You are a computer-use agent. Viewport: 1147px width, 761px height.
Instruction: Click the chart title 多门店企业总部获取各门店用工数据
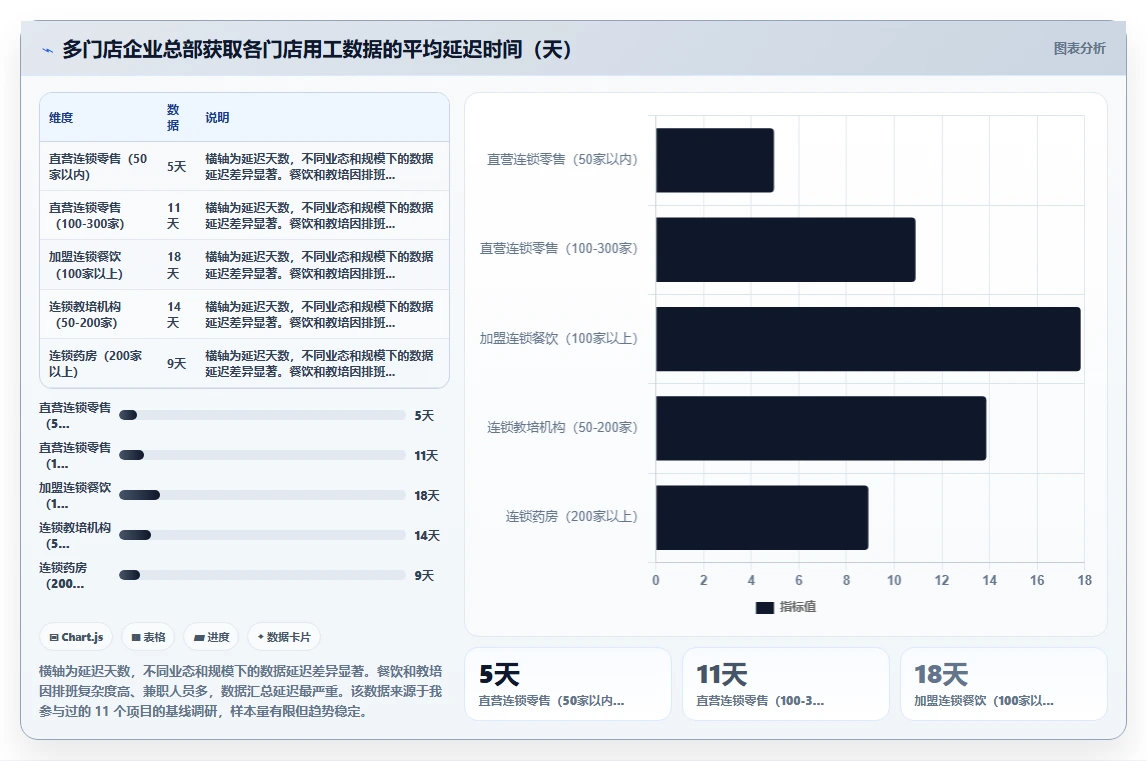pyautogui.click(x=317, y=50)
